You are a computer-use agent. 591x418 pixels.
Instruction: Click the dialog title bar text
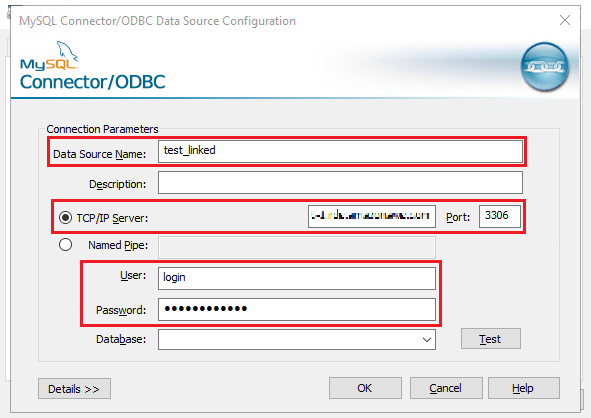point(157,21)
